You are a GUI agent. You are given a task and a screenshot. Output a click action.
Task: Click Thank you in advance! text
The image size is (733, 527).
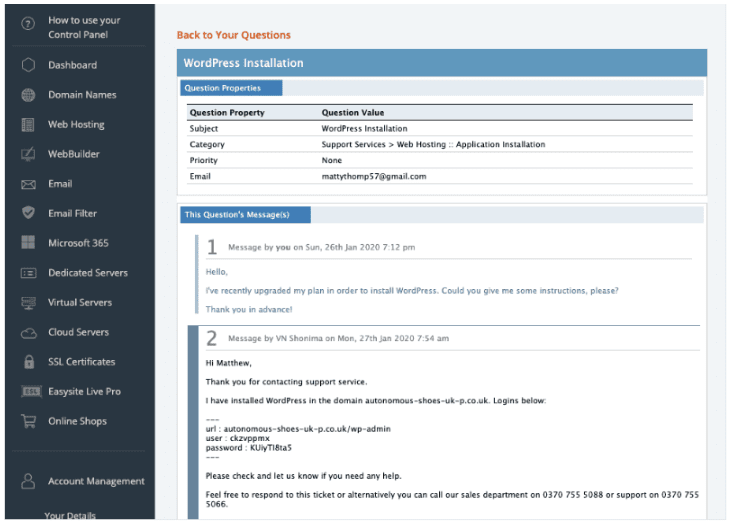pyautogui.click(x=249, y=310)
